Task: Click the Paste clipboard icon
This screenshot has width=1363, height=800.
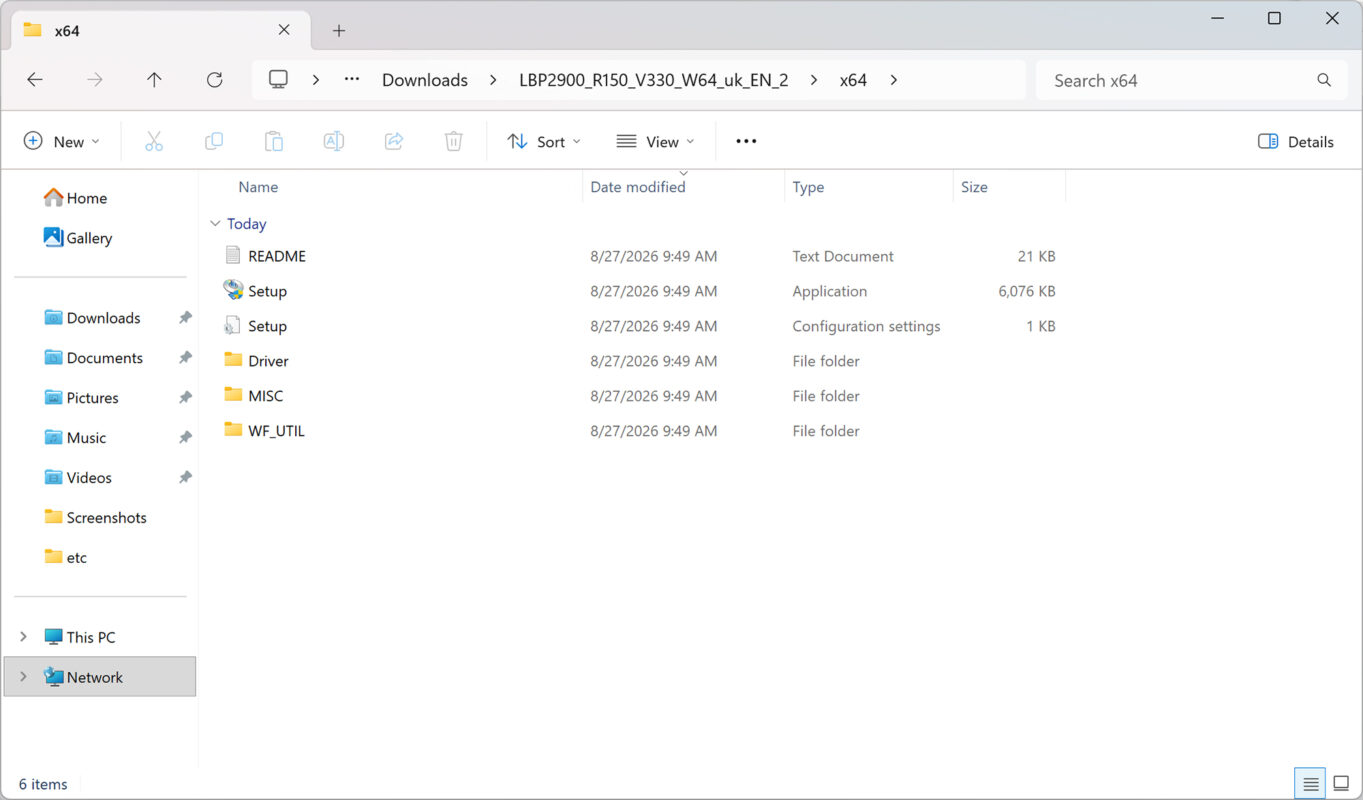Action: click(274, 142)
